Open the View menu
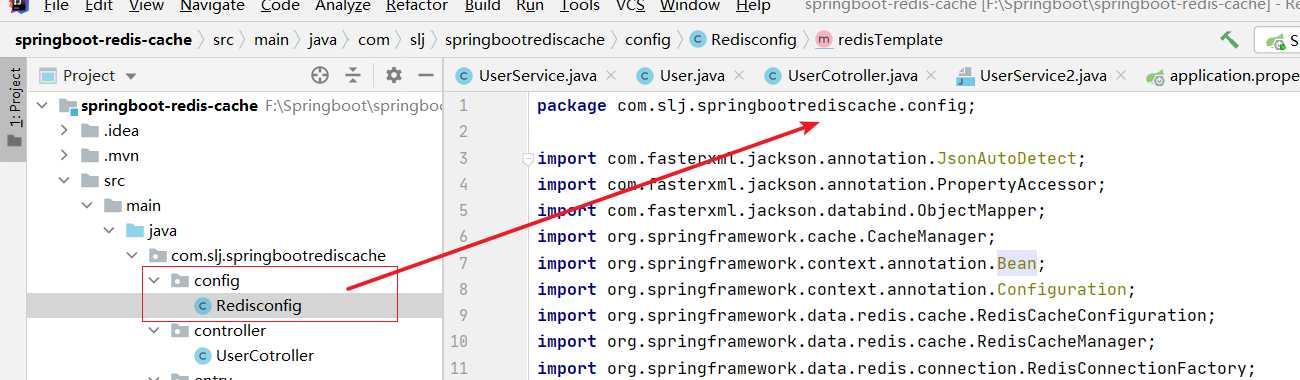 (147, 6)
